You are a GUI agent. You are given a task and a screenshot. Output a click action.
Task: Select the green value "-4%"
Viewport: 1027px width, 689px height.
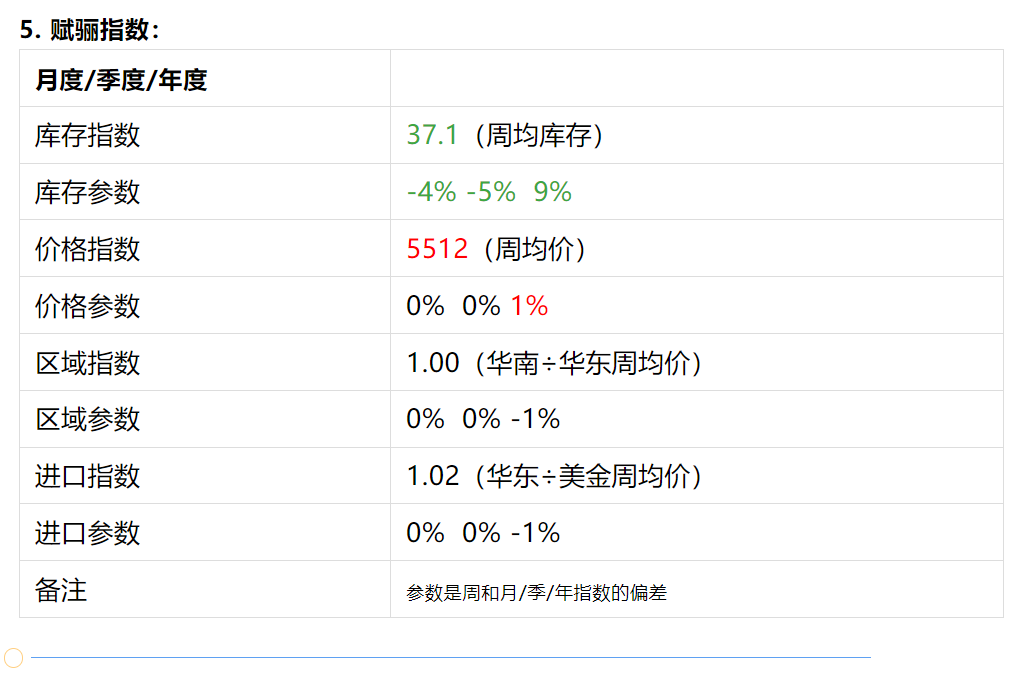pyautogui.click(x=432, y=192)
